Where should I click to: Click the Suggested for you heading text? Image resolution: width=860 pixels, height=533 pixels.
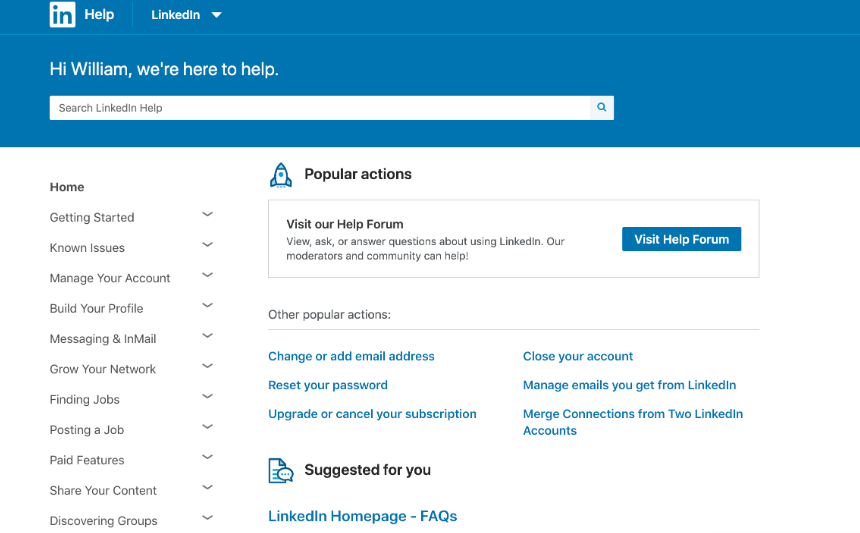coord(367,470)
